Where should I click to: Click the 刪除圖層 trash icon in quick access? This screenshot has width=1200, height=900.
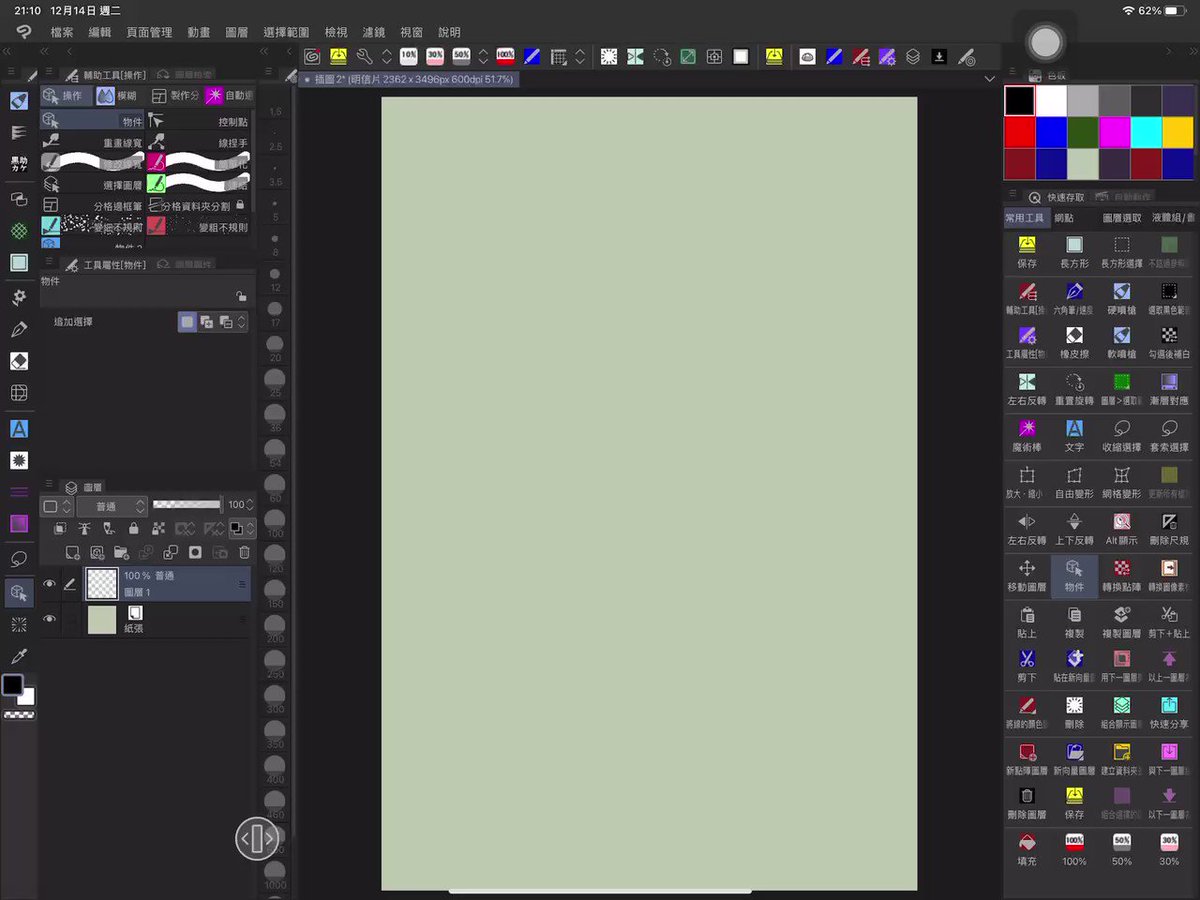tap(1027, 796)
